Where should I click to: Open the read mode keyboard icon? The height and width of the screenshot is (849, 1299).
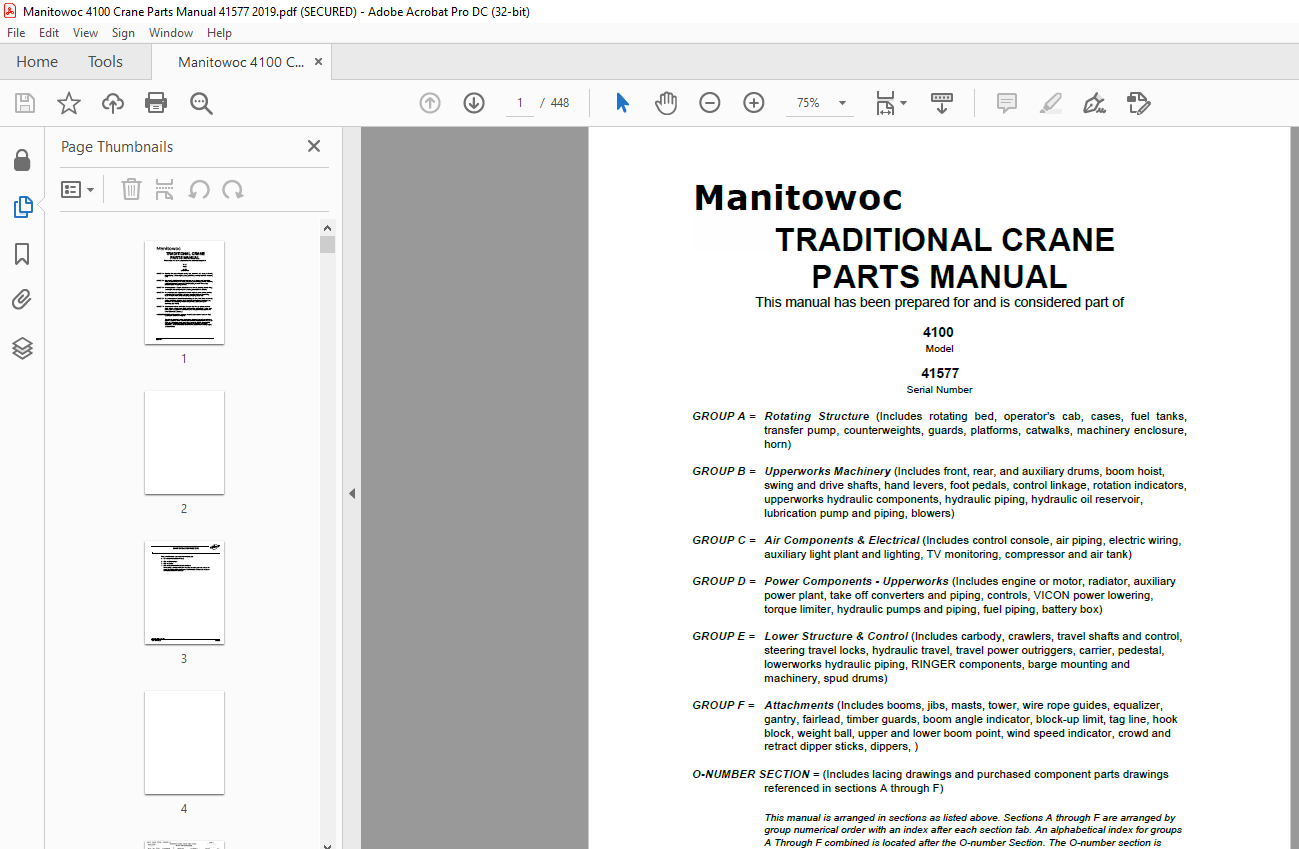coord(942,103)
